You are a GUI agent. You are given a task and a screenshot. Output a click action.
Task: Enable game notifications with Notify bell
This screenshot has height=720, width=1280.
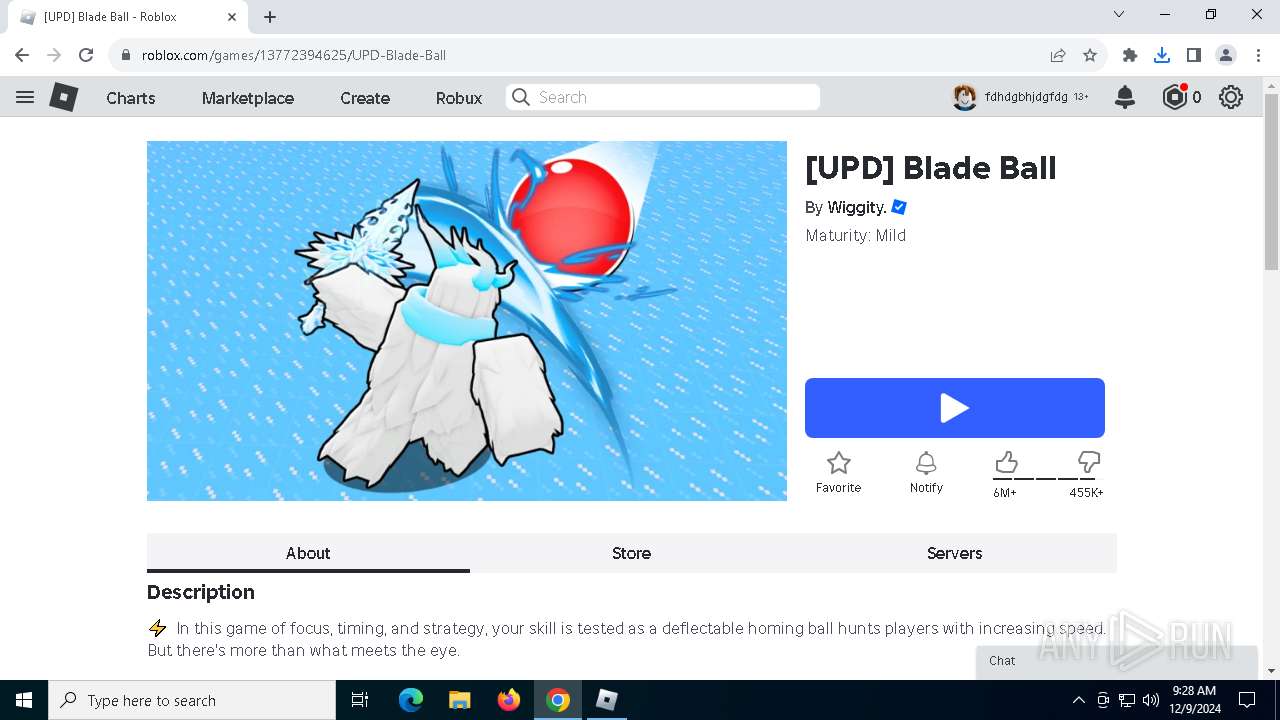click(x=926, y=463)
